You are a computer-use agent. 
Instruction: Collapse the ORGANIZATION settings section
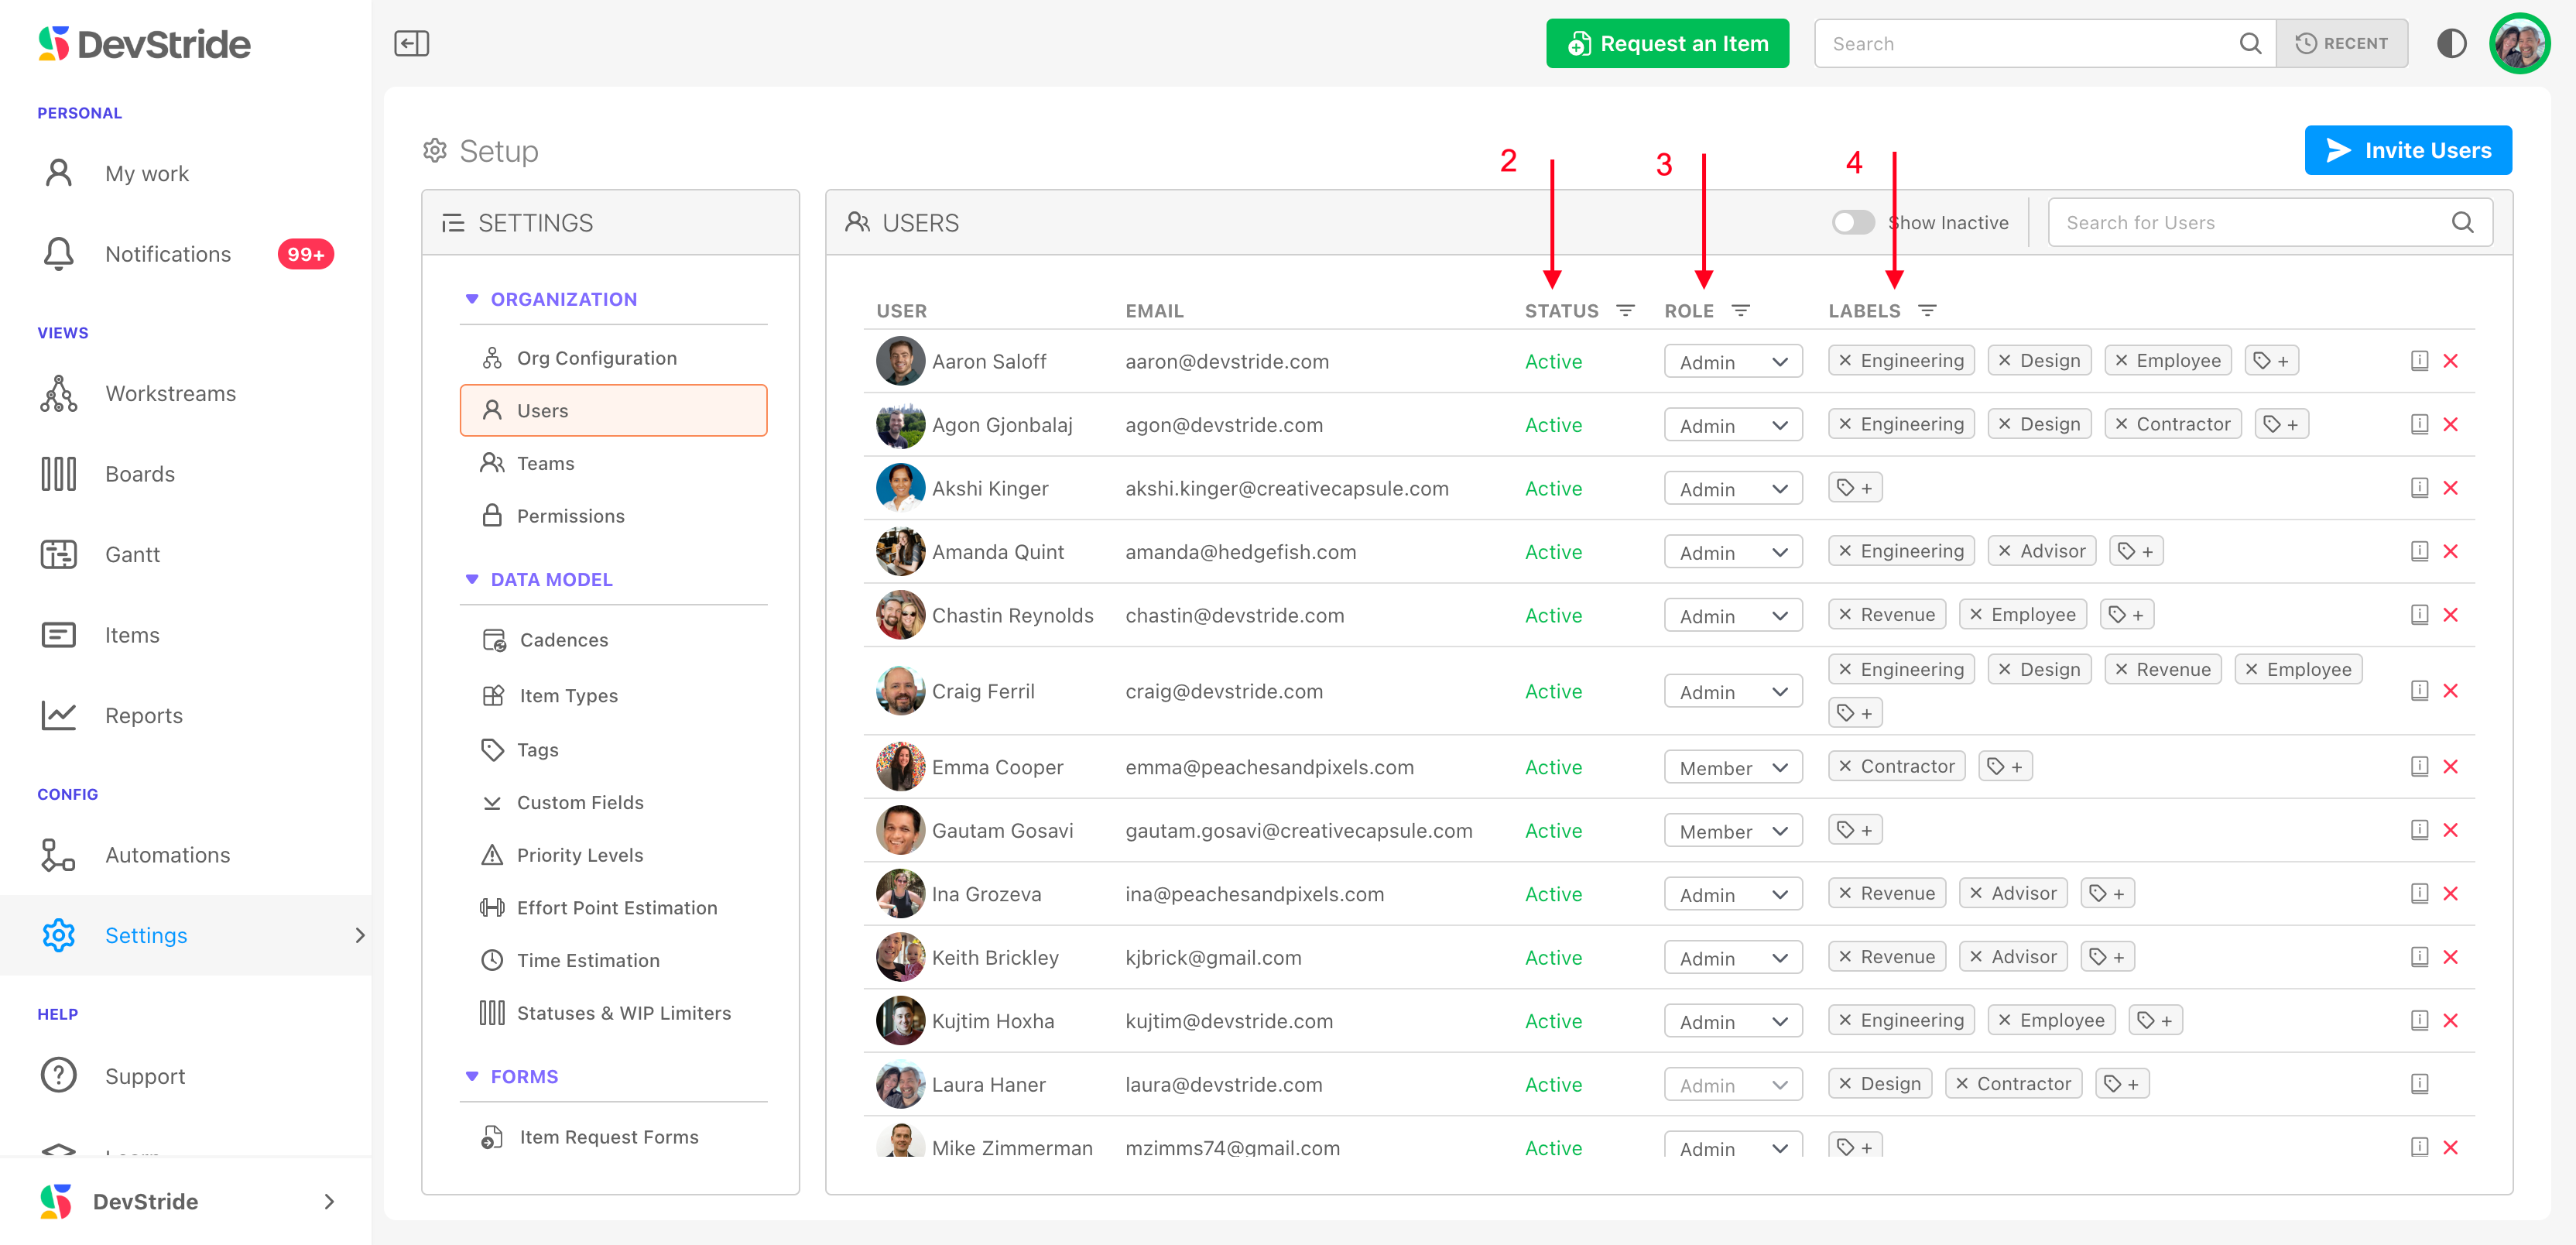[472, 299]
